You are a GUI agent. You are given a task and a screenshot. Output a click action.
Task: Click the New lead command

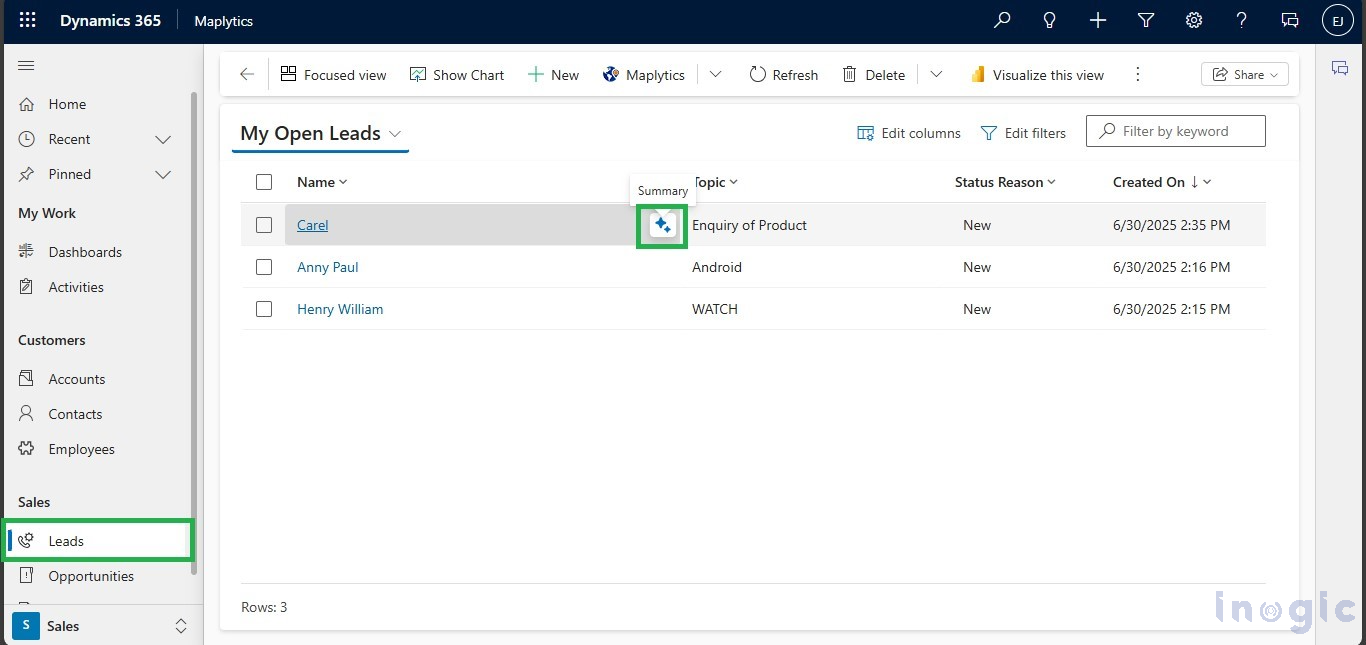pyautogui.click(x=553, y=75)
